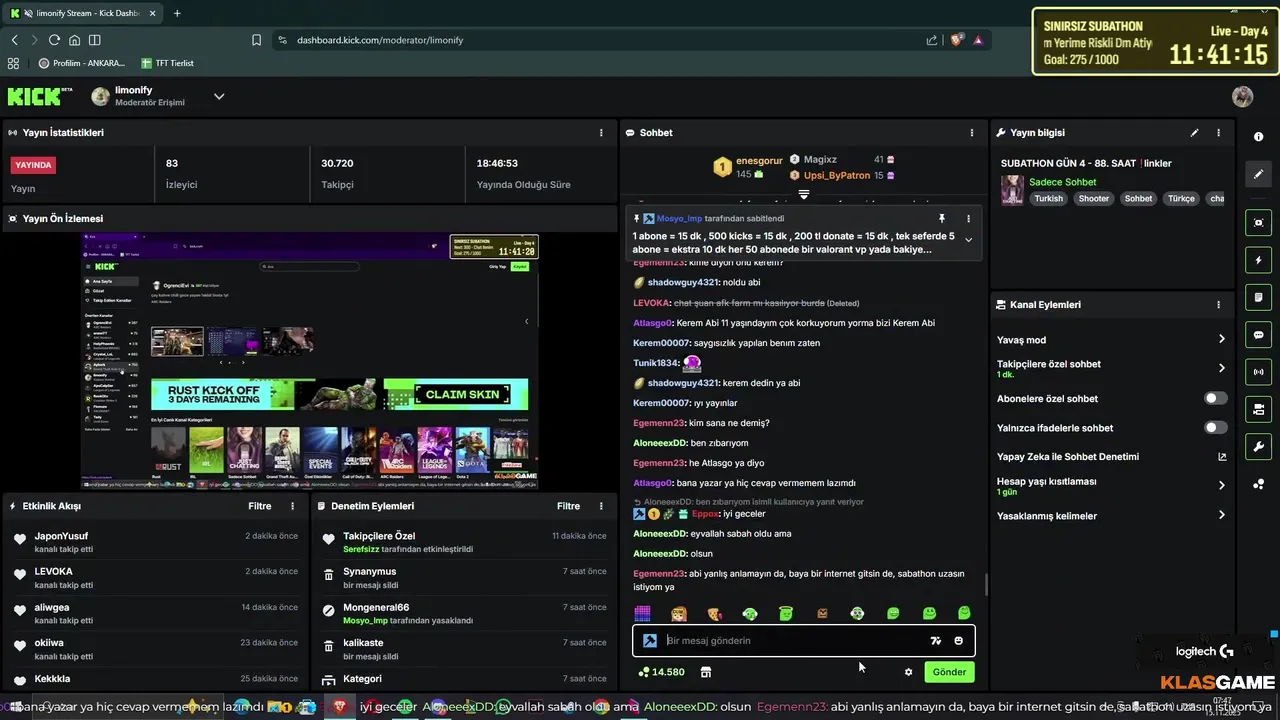This screenshot has height=720, width=1280.
Task: Click the chat scrollbar
Action: point(986,584)
